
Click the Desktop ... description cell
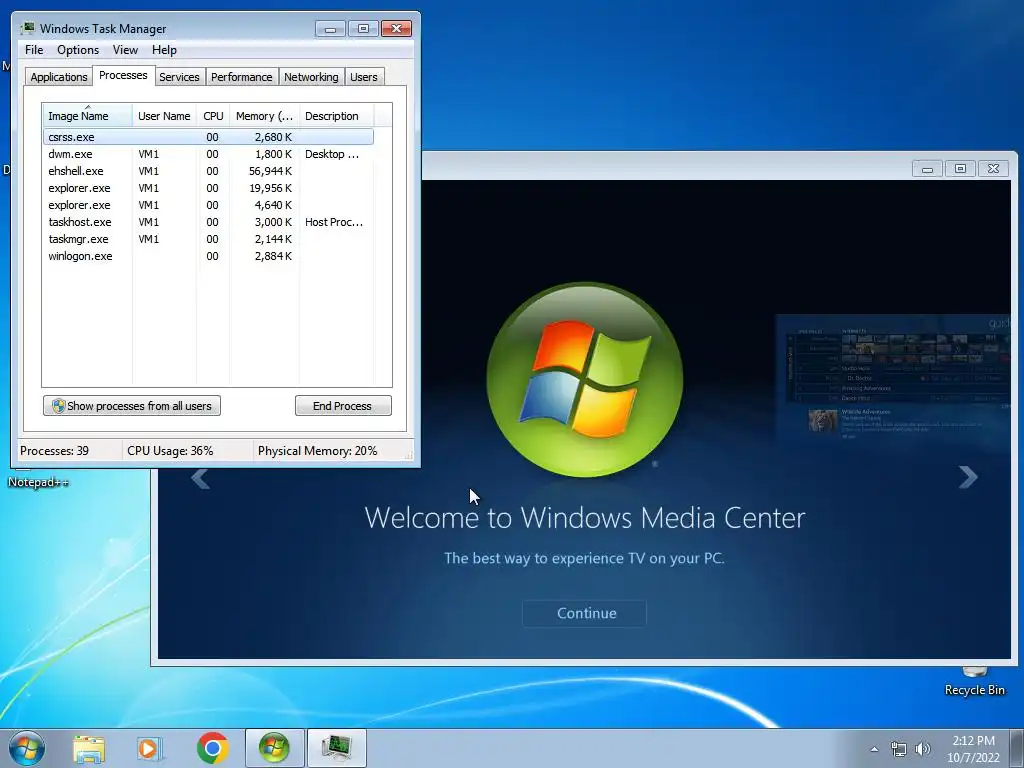(332, 154)
